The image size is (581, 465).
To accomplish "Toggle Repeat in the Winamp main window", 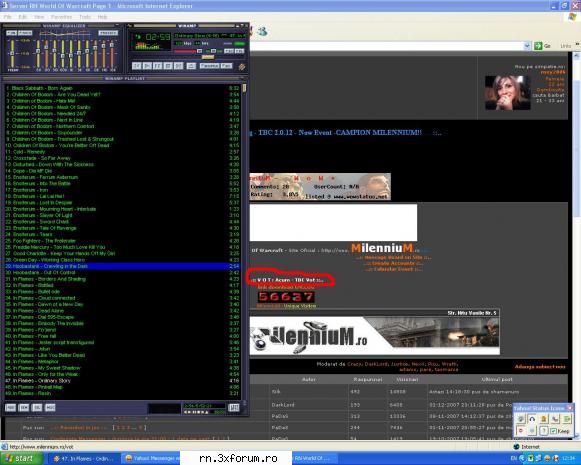I will (x=226, y=66).
